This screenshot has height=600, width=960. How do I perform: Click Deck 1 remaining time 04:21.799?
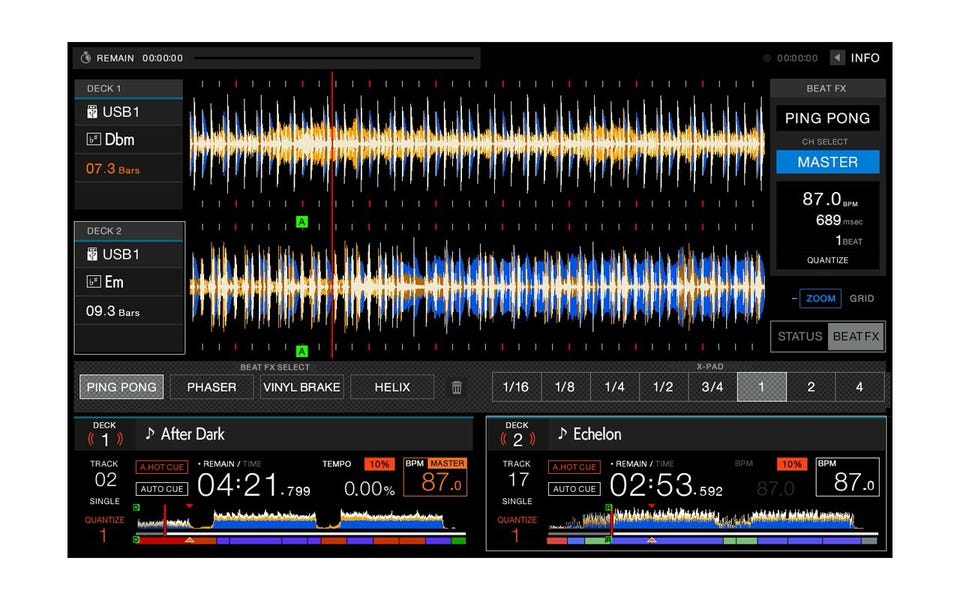[253, 486]
